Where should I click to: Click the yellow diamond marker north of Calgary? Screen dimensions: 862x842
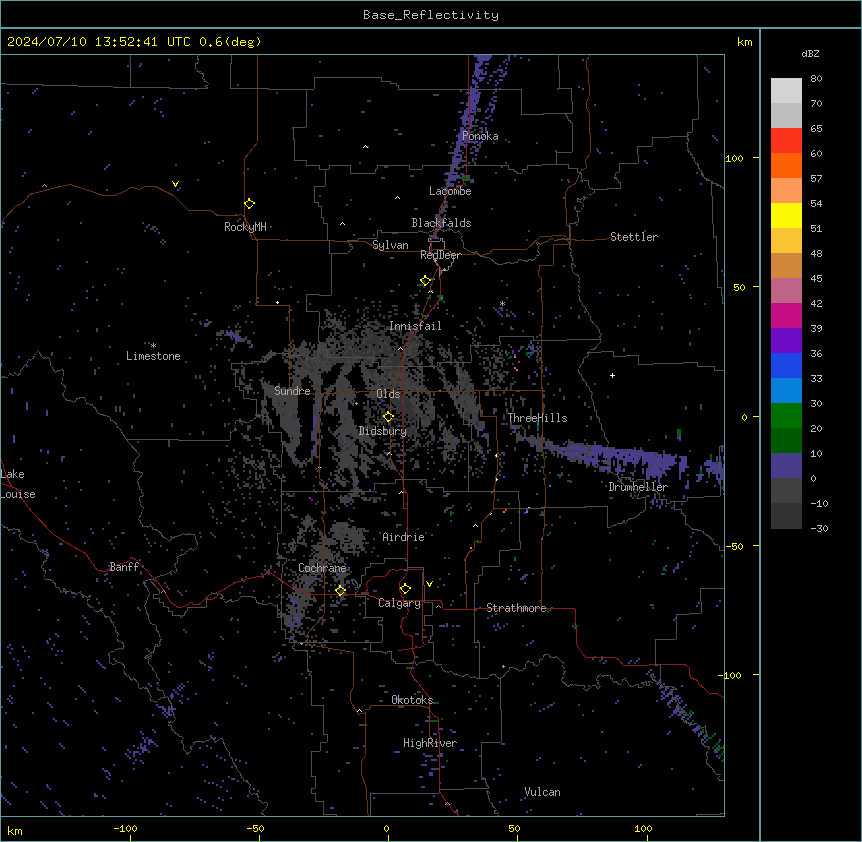[x=405, y=589]
